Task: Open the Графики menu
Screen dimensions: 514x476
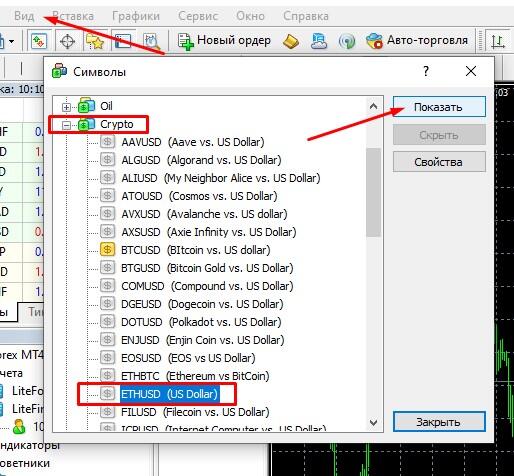Action: [x=136, y=16]
